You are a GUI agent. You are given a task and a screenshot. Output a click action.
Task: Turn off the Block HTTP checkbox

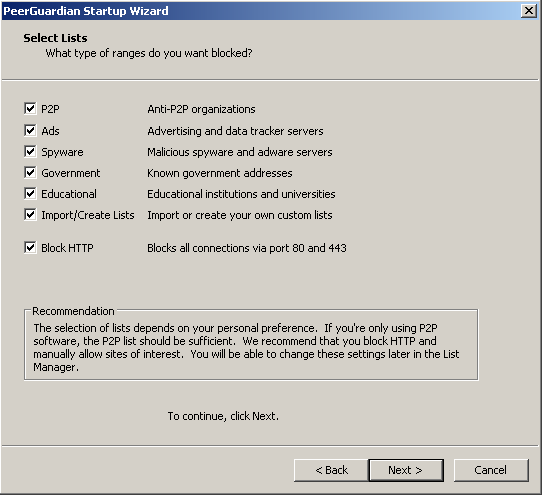pyautogui.click(x=30, y=248)
